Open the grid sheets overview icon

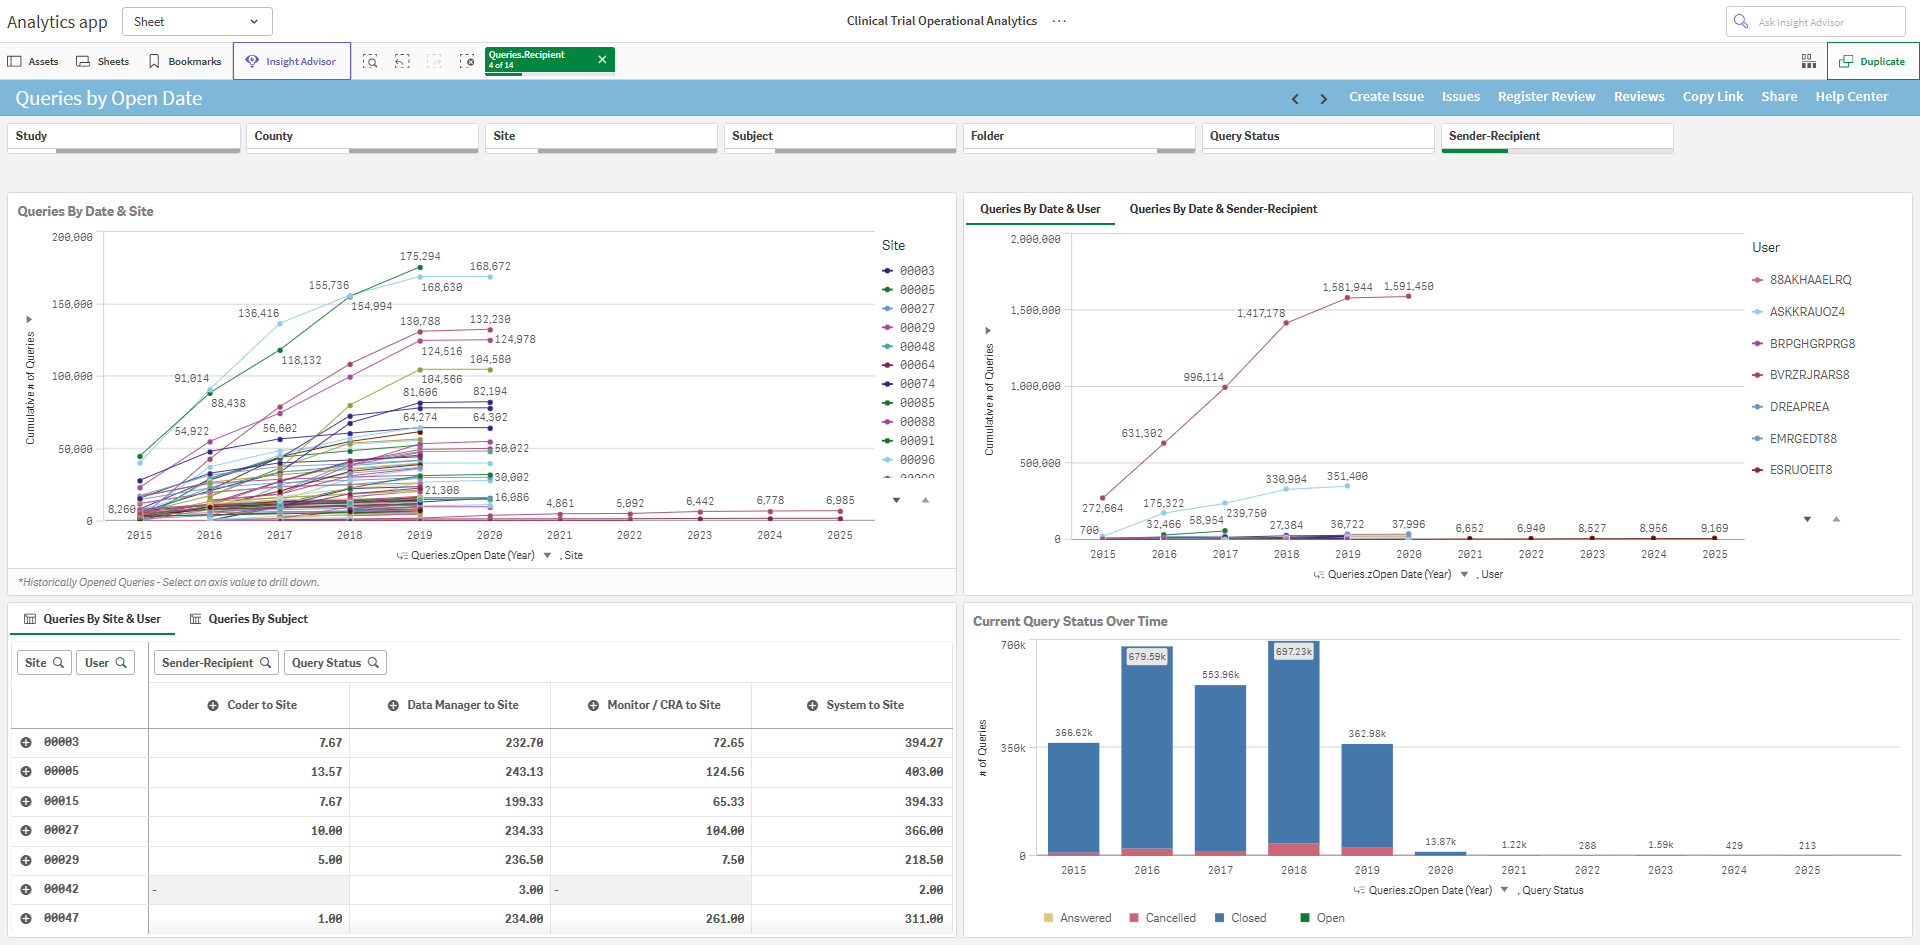pos(1809,61)
